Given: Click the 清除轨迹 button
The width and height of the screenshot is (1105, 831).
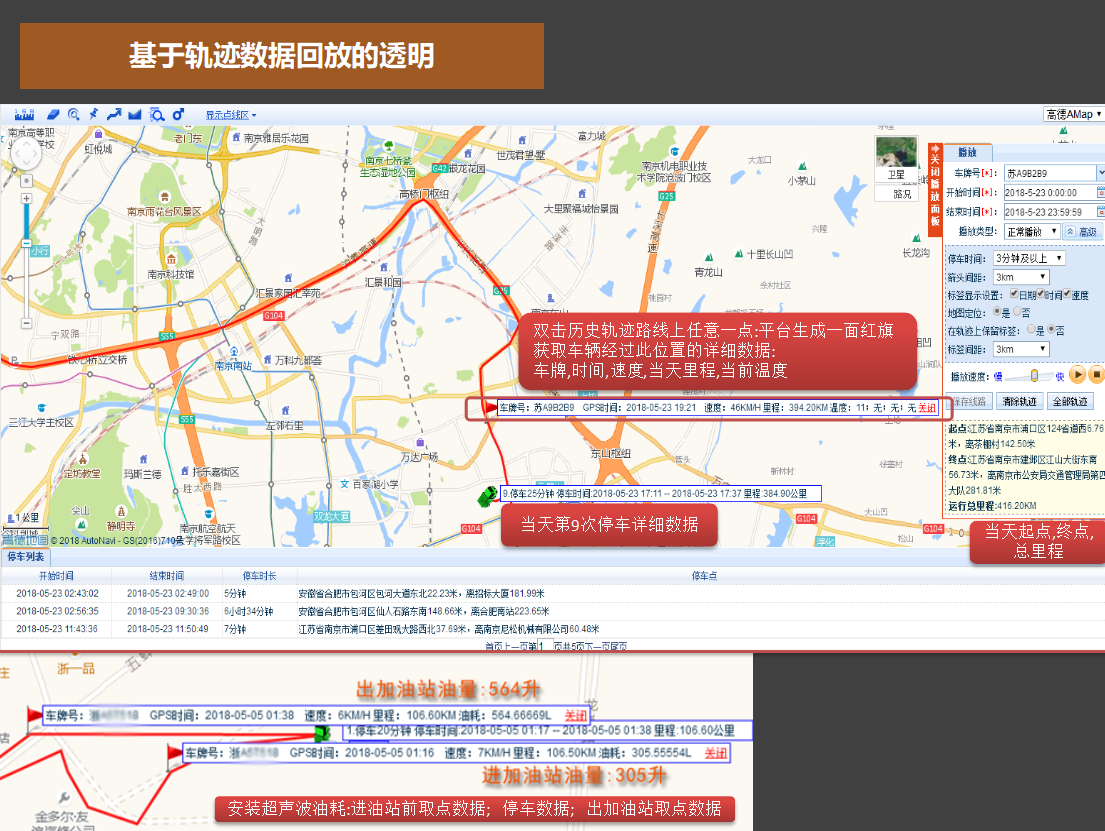Looking at the screenshot, I should (1020, 401).
